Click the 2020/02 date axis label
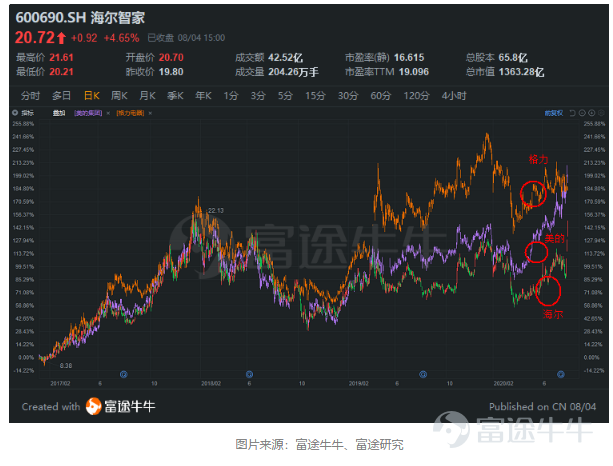 click(x=504, y=384)
